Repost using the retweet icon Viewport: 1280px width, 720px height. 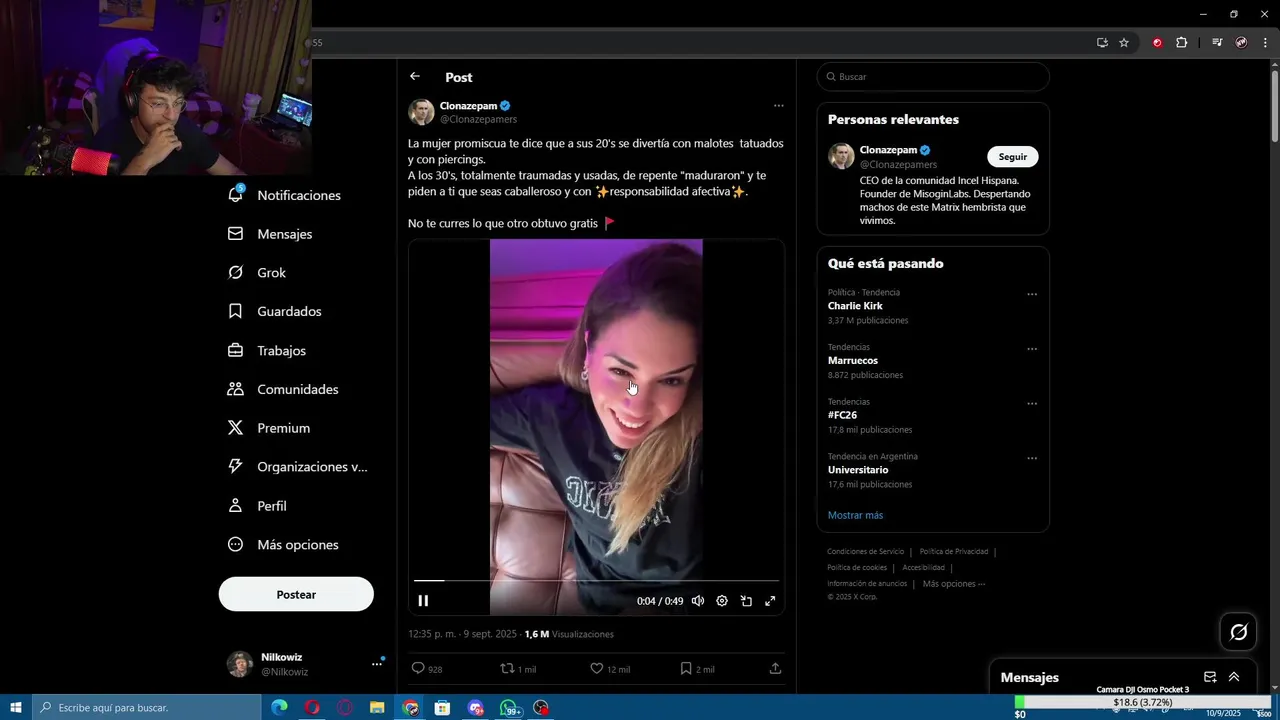click(507, 668)
